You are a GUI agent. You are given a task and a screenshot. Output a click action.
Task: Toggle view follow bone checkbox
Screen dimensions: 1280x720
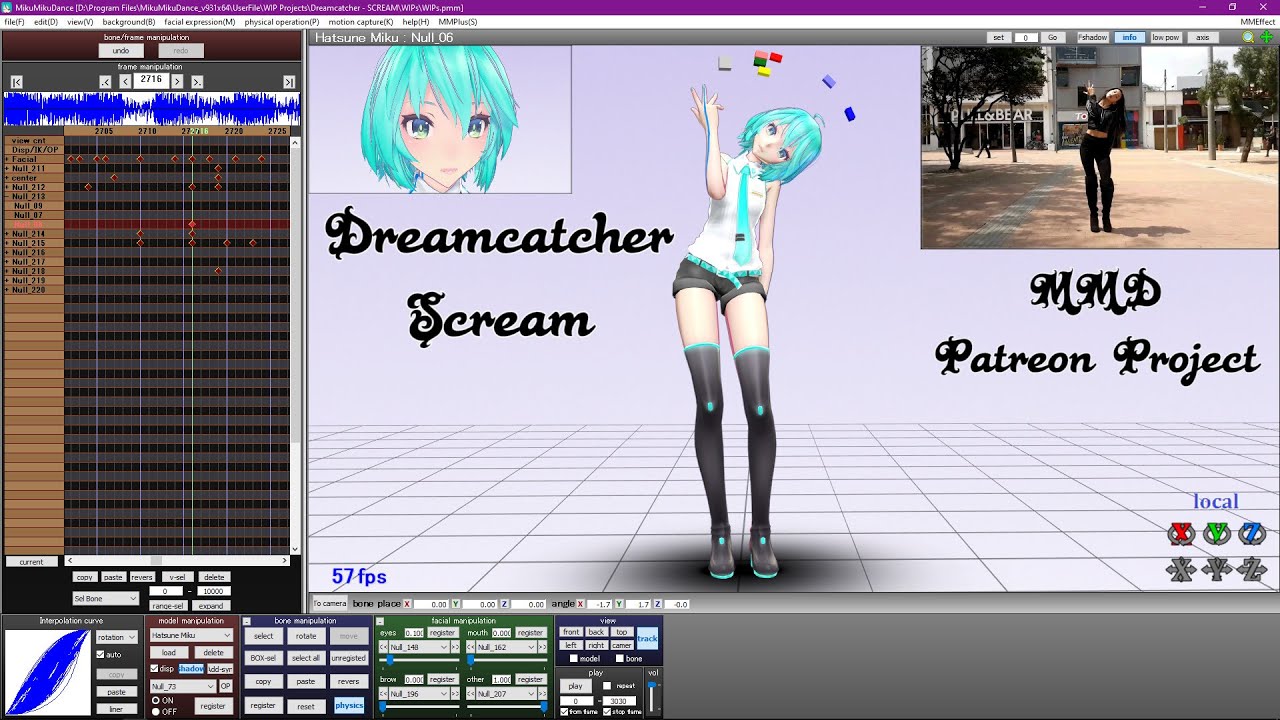coord(619,659)
